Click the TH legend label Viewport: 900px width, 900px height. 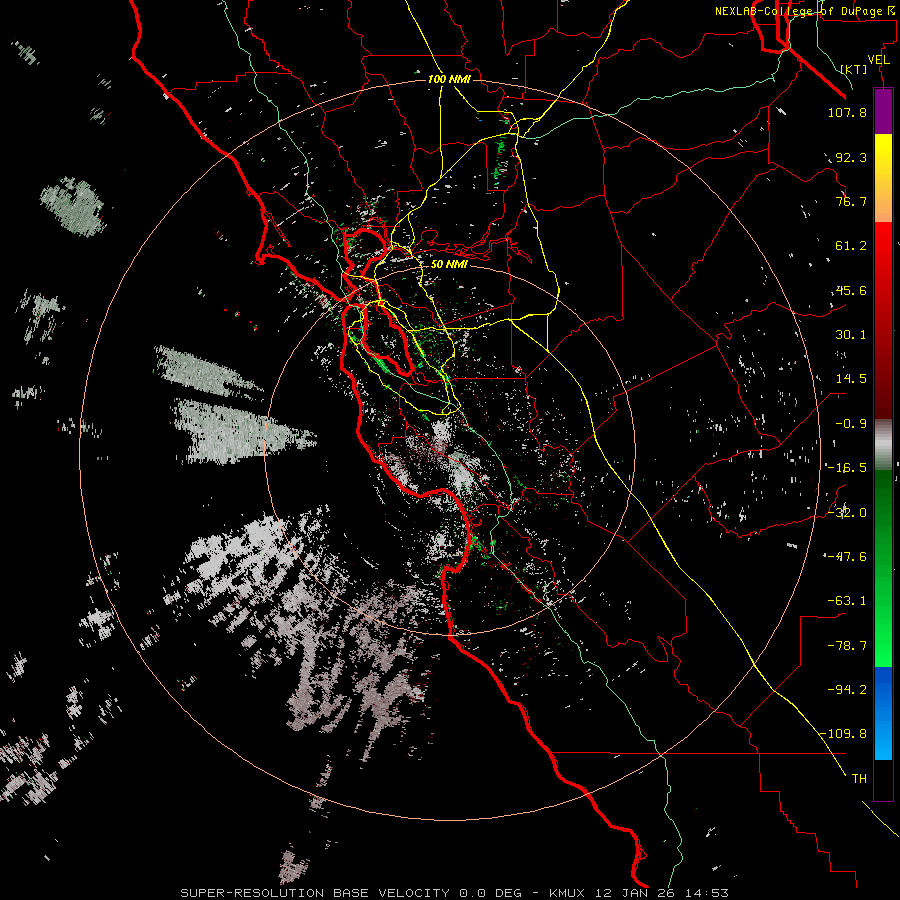pos(859,779)
